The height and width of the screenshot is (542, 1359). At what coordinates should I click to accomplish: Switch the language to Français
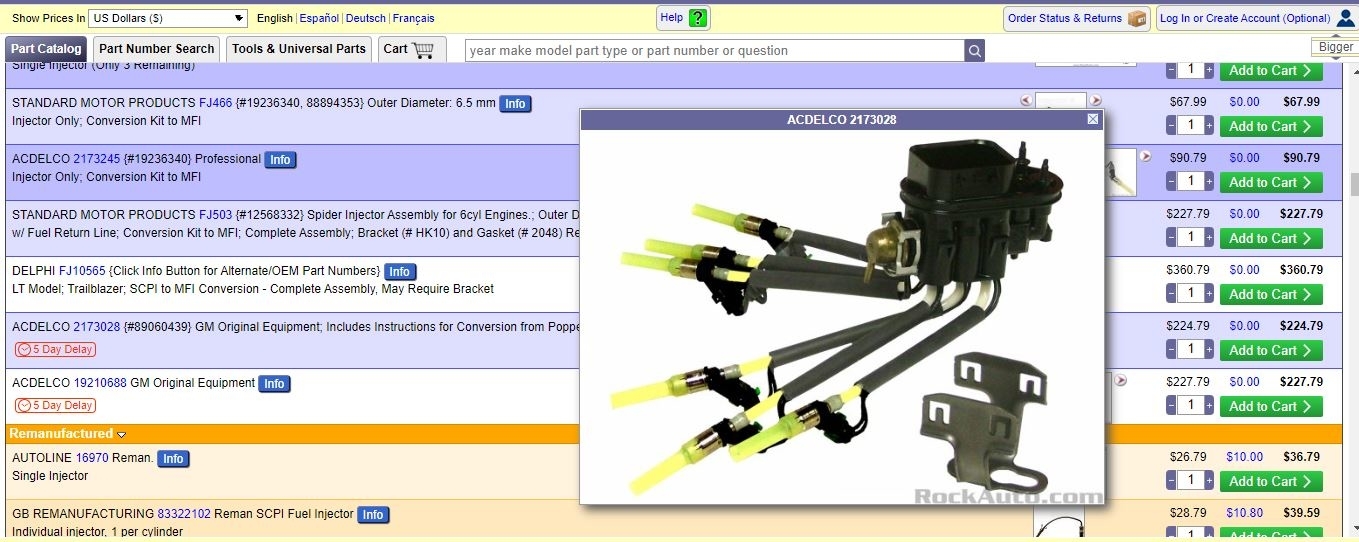pyautogui.click(x=413, y=18)
